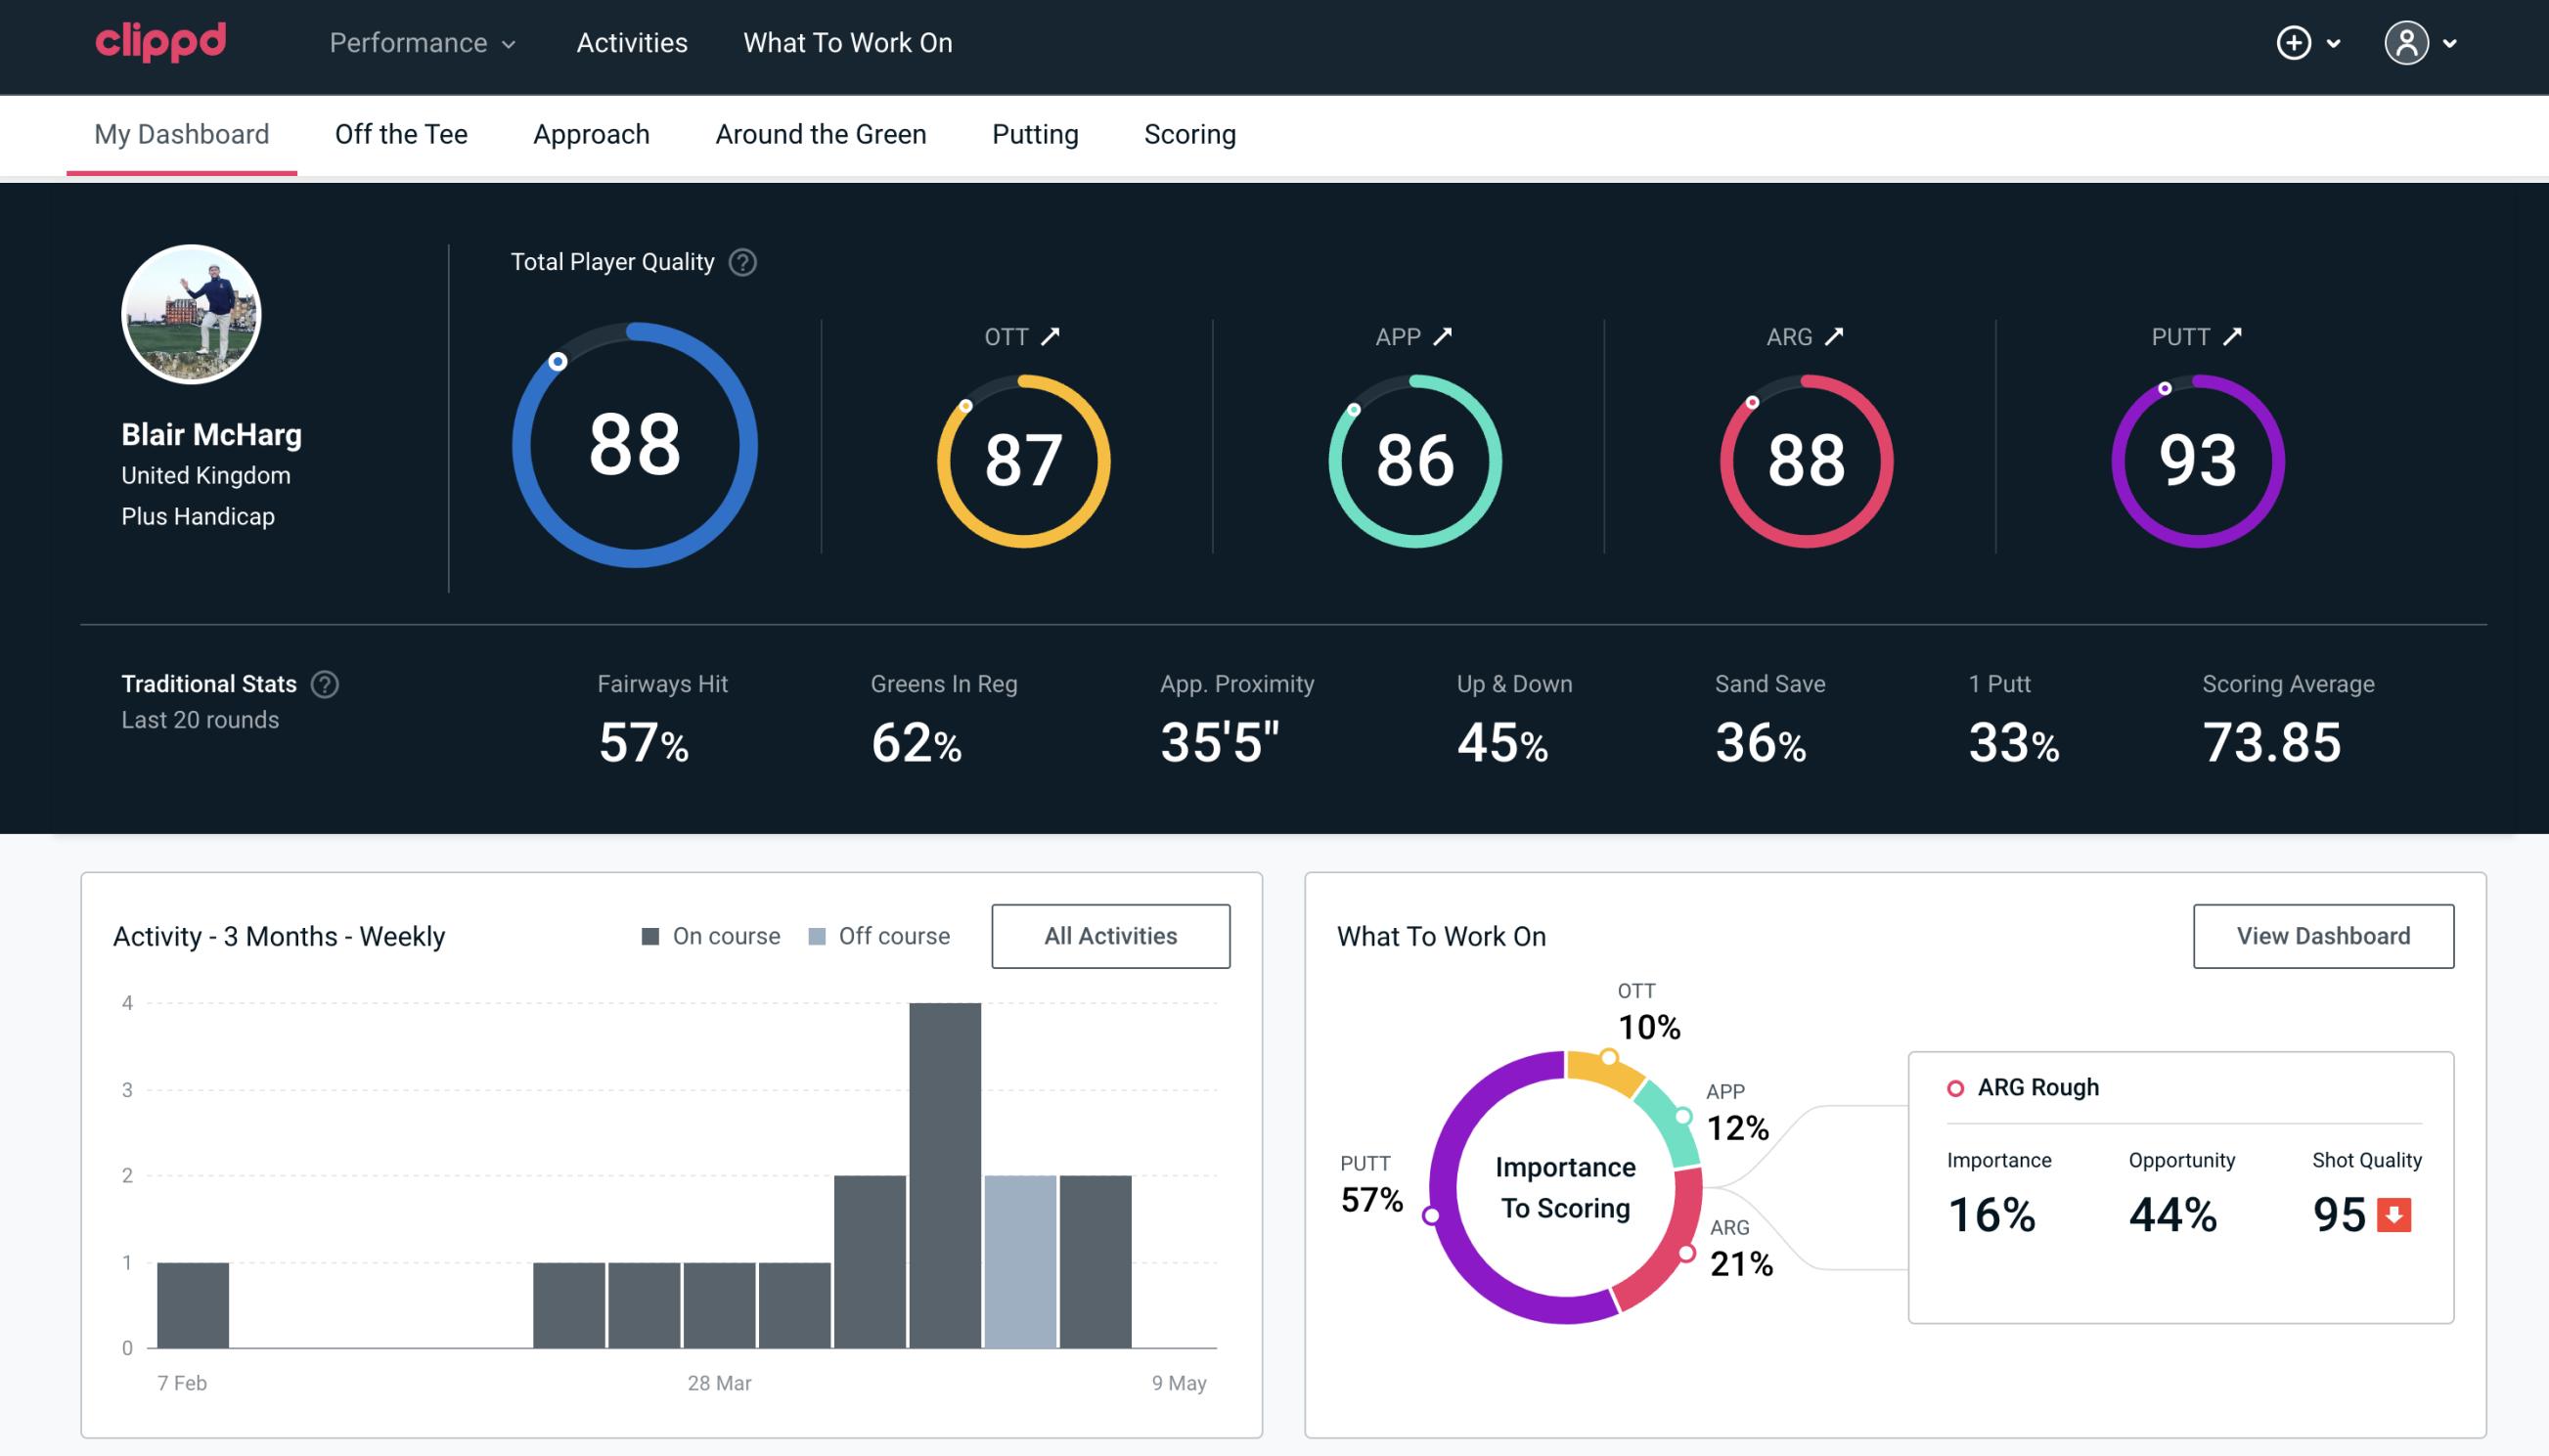
Task: Expand the user account menu dropdown
Action: [x=2427, y=42]
